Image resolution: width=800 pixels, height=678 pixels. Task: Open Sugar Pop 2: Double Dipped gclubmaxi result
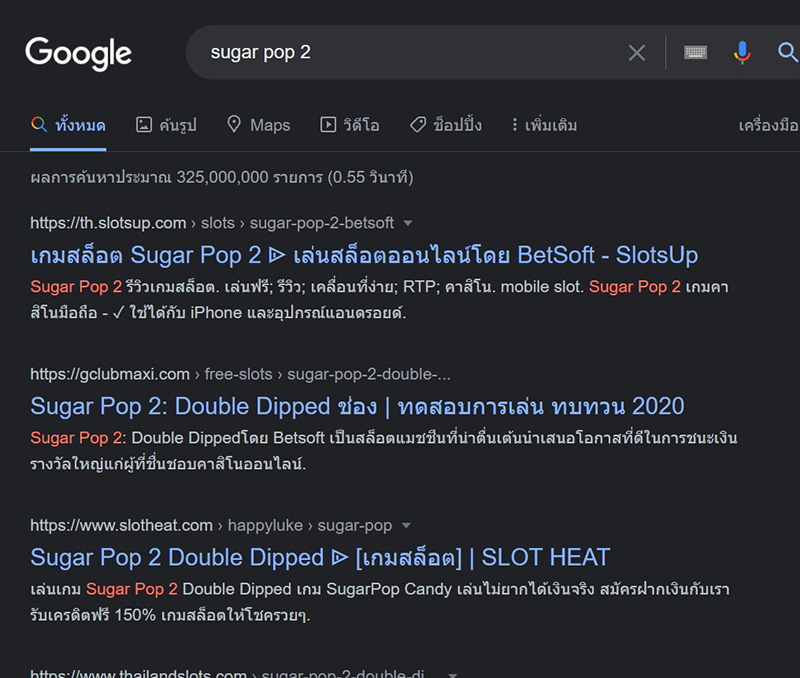357,406
